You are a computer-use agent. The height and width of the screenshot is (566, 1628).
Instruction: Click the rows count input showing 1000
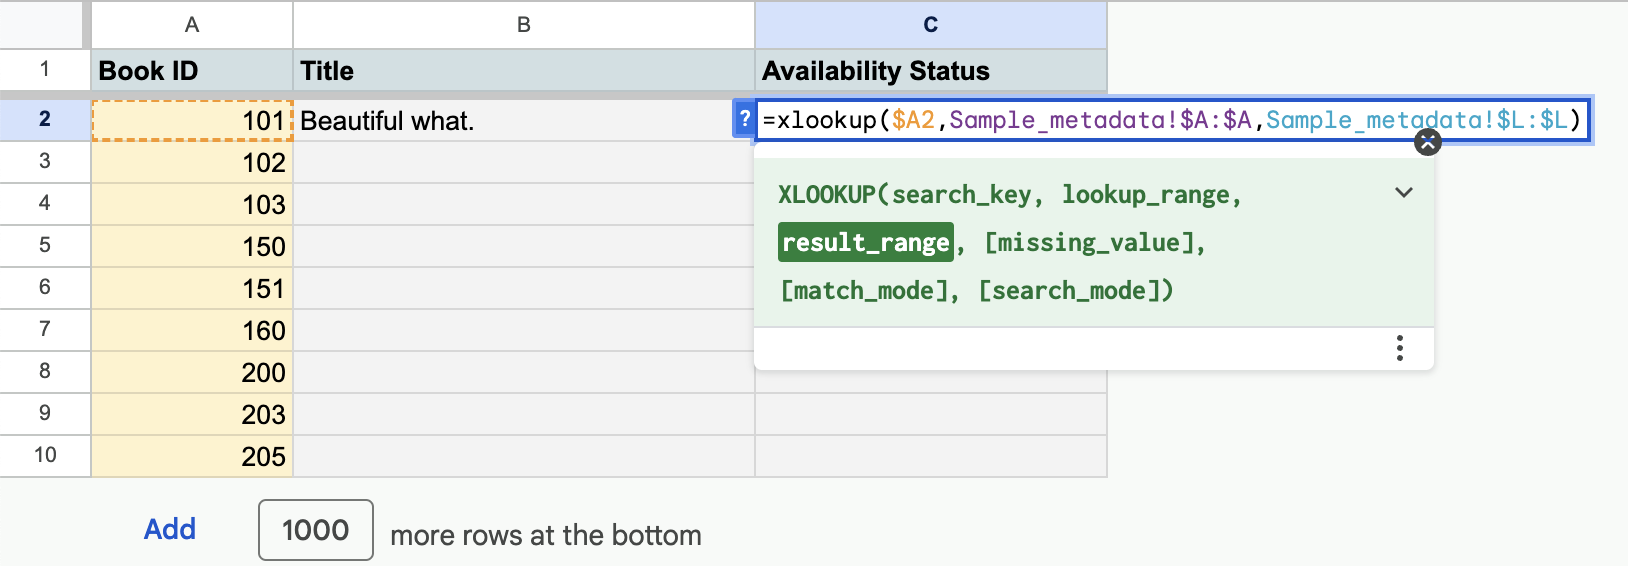click(x=315, y=530)
